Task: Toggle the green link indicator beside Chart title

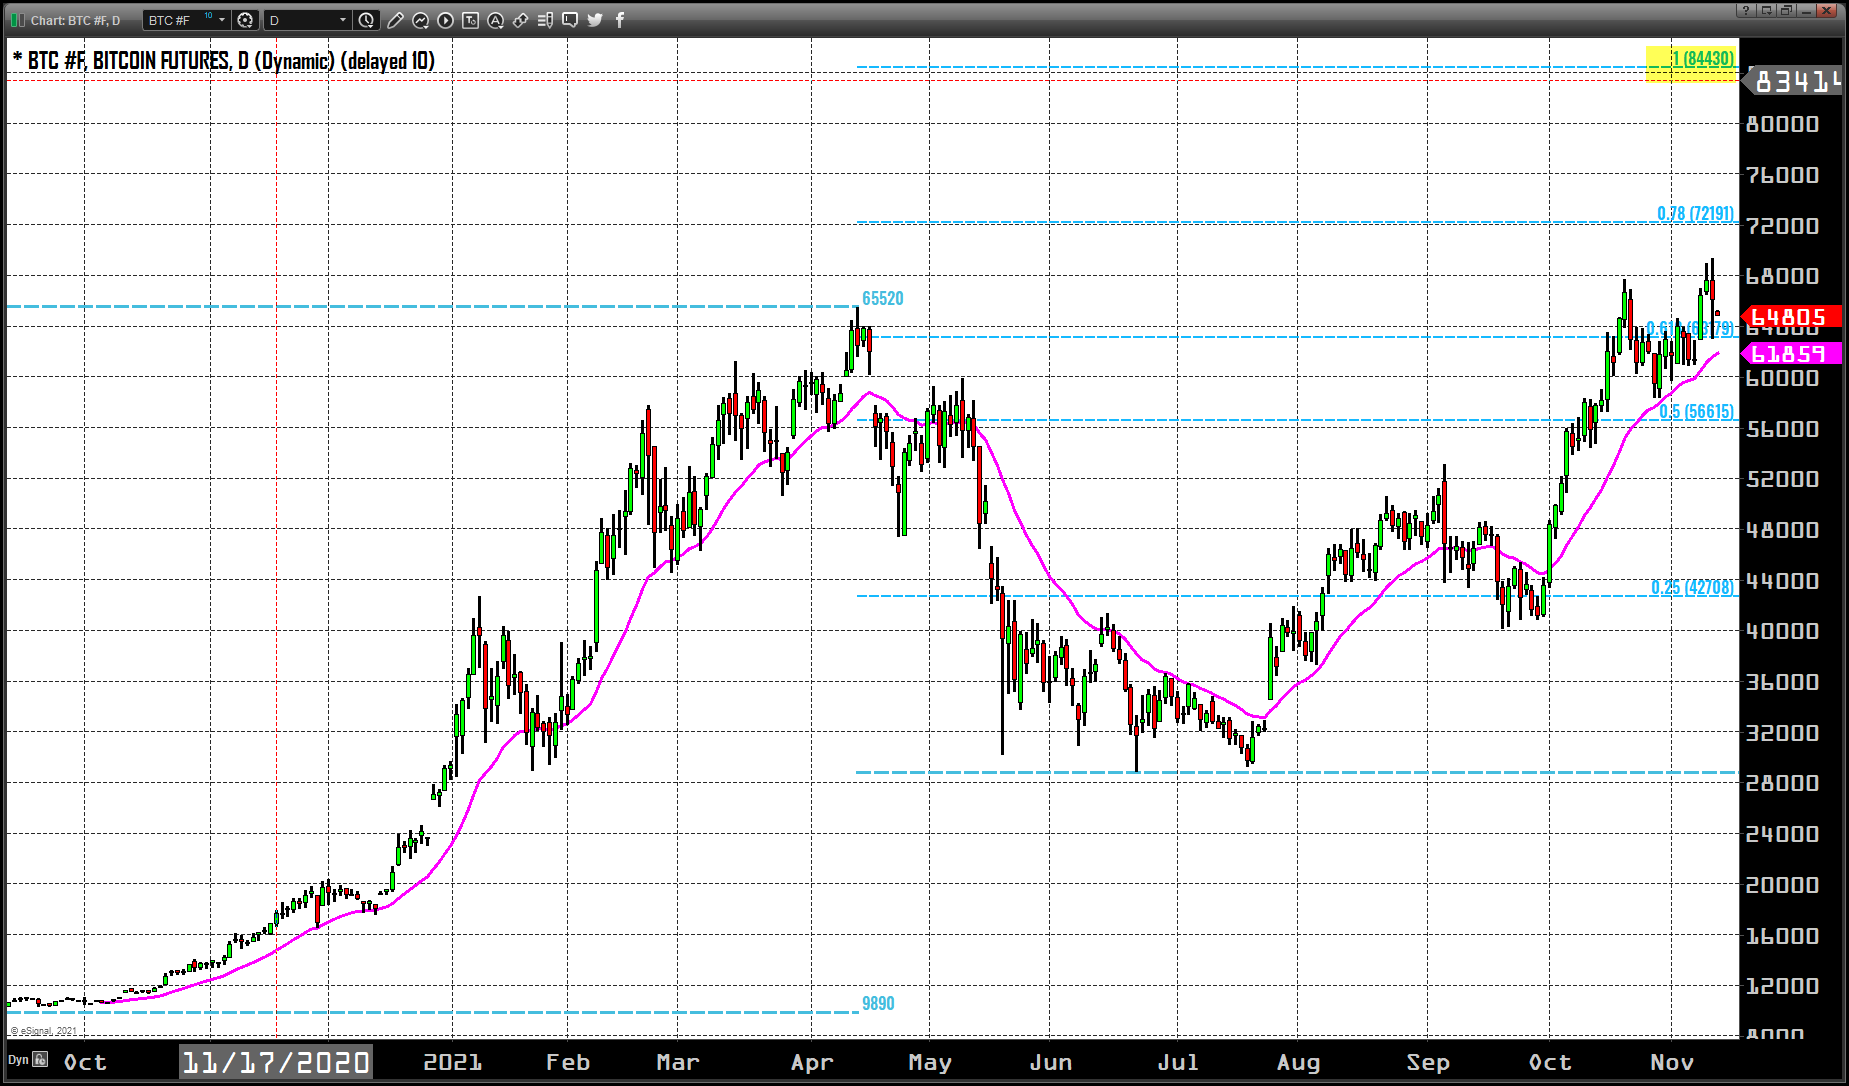Action: pyautogui.click(x=17, y=20)
